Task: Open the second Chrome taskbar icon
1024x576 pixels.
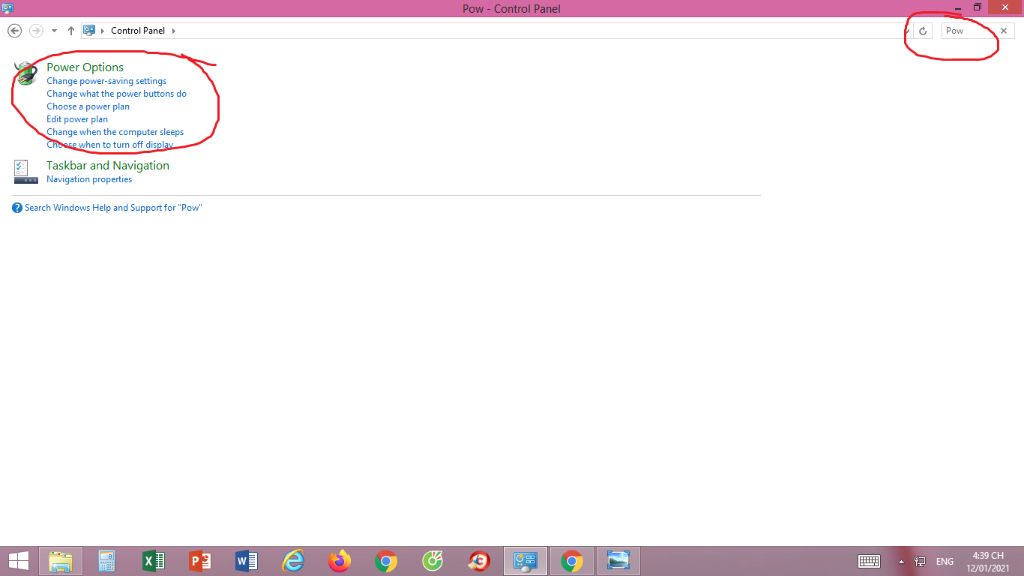Action: pyautogui.click(x=571, y=561)
